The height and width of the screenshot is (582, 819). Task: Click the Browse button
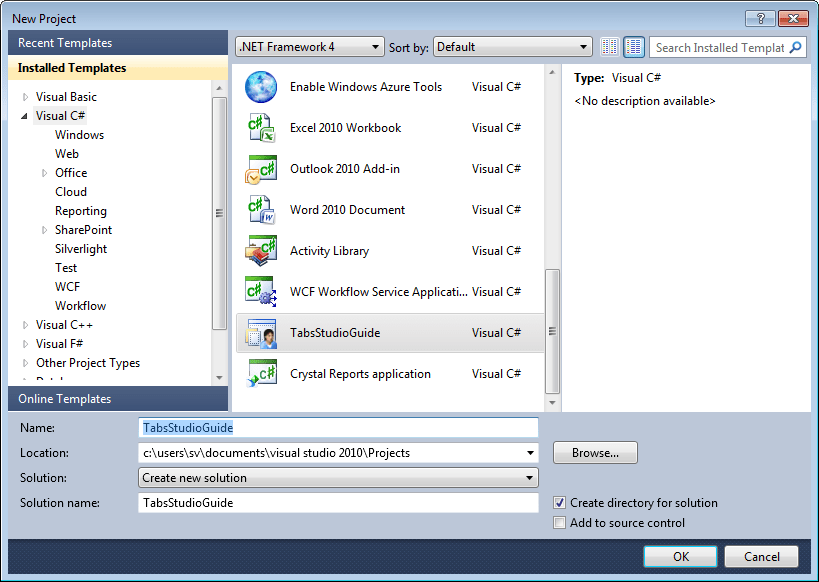[594, 453]
